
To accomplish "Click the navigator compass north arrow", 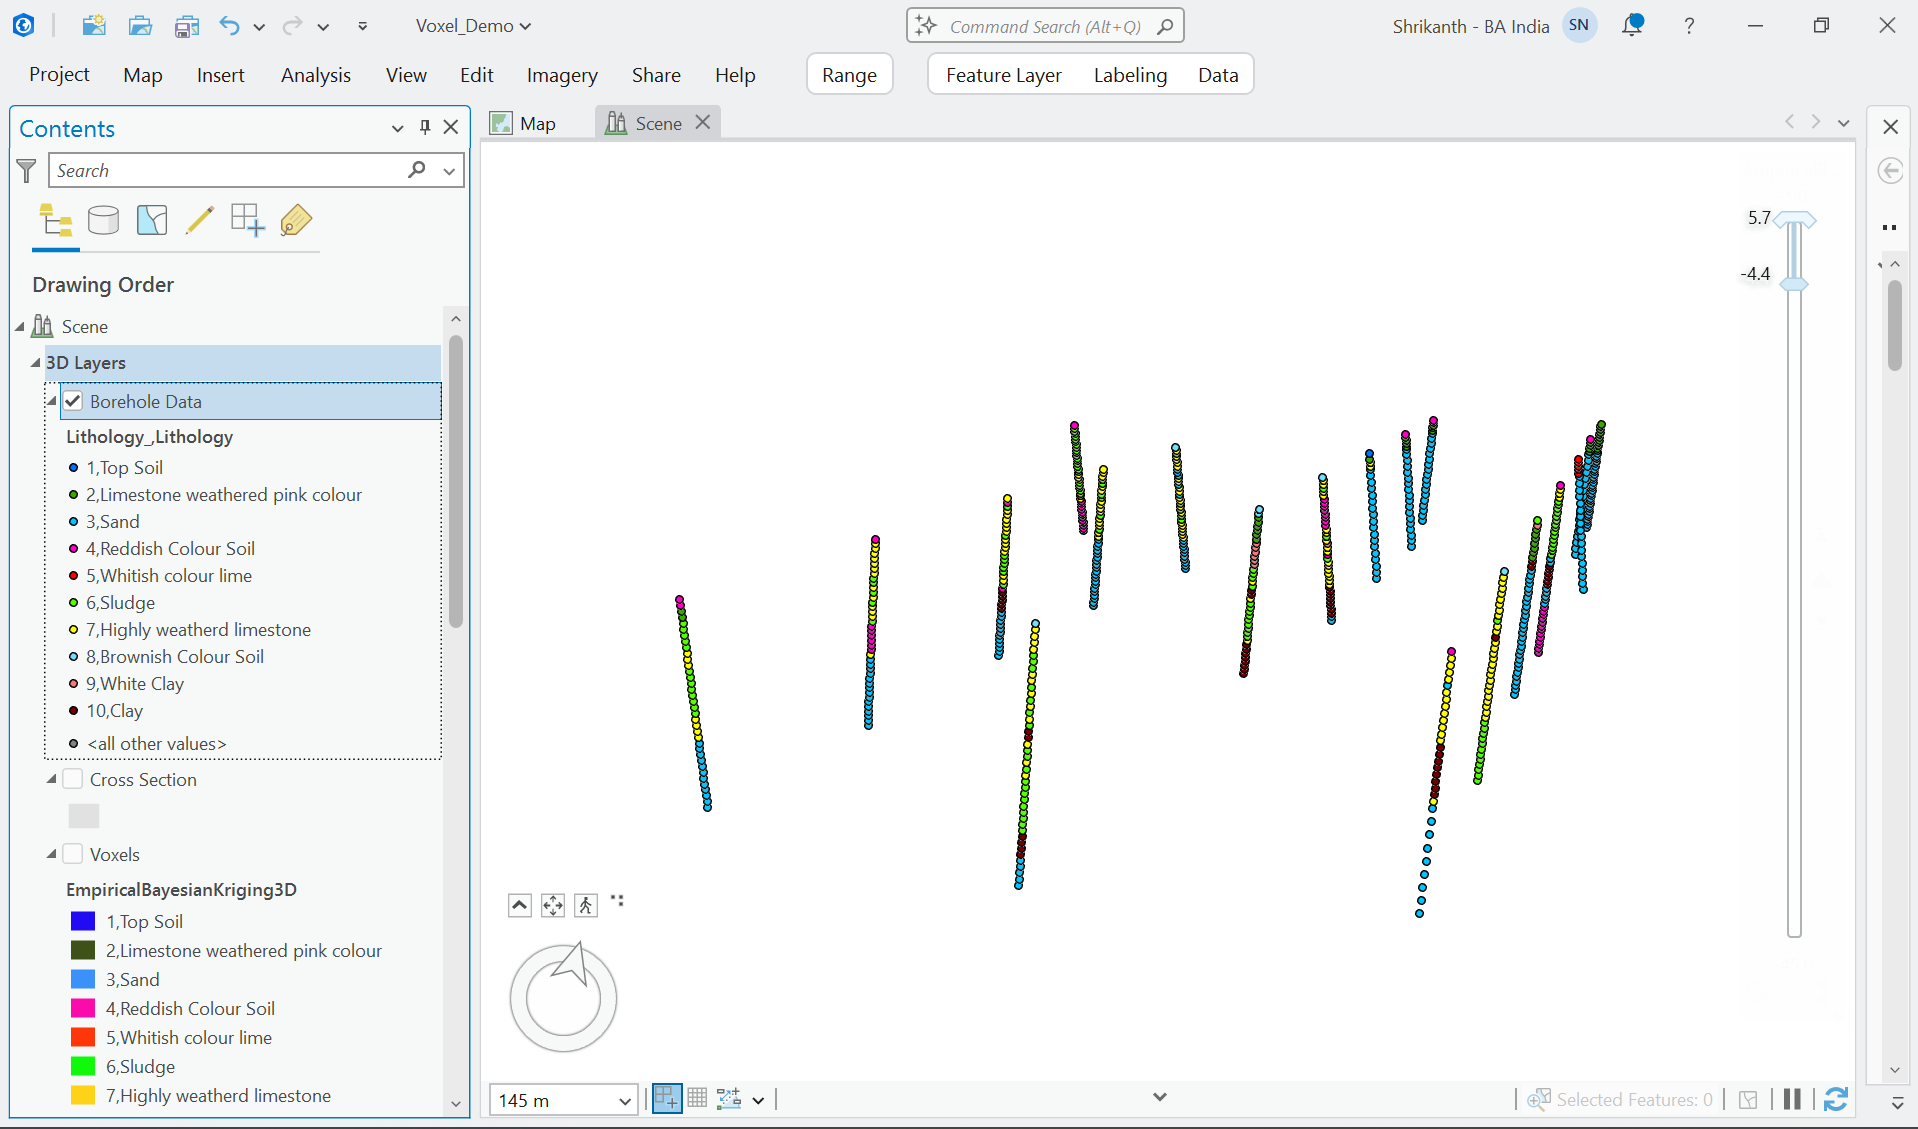I will (572, 964).
